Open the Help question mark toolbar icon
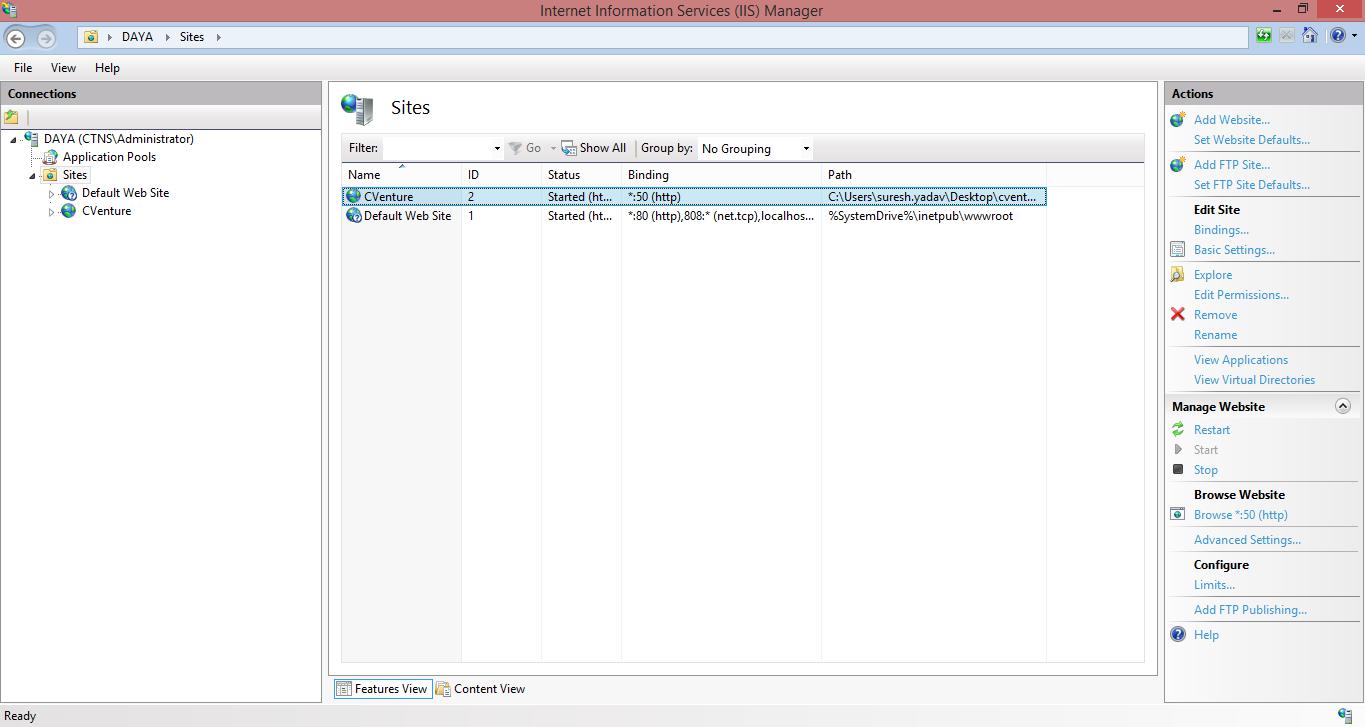This screenshot has height=727, width=1365. (1338, 36)
